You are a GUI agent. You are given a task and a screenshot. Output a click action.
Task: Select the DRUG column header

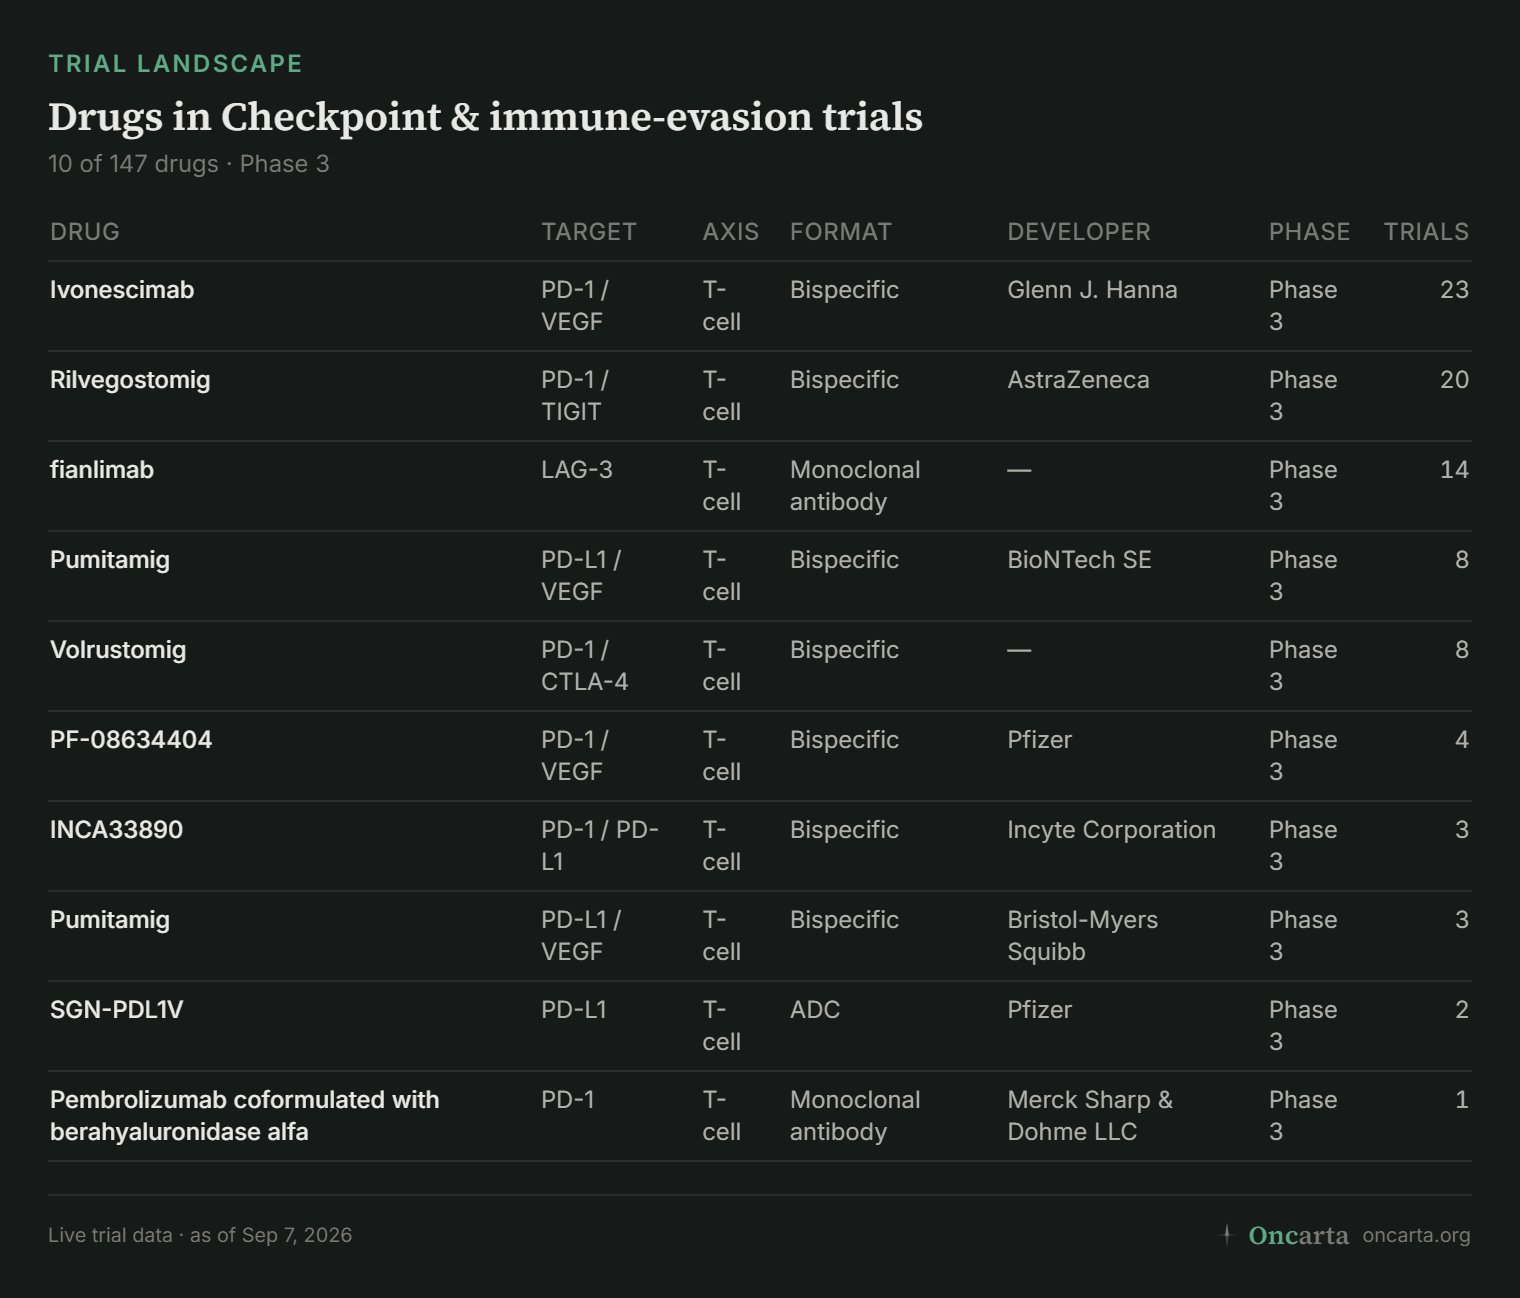pyautogui.click(x=85, y=232)
